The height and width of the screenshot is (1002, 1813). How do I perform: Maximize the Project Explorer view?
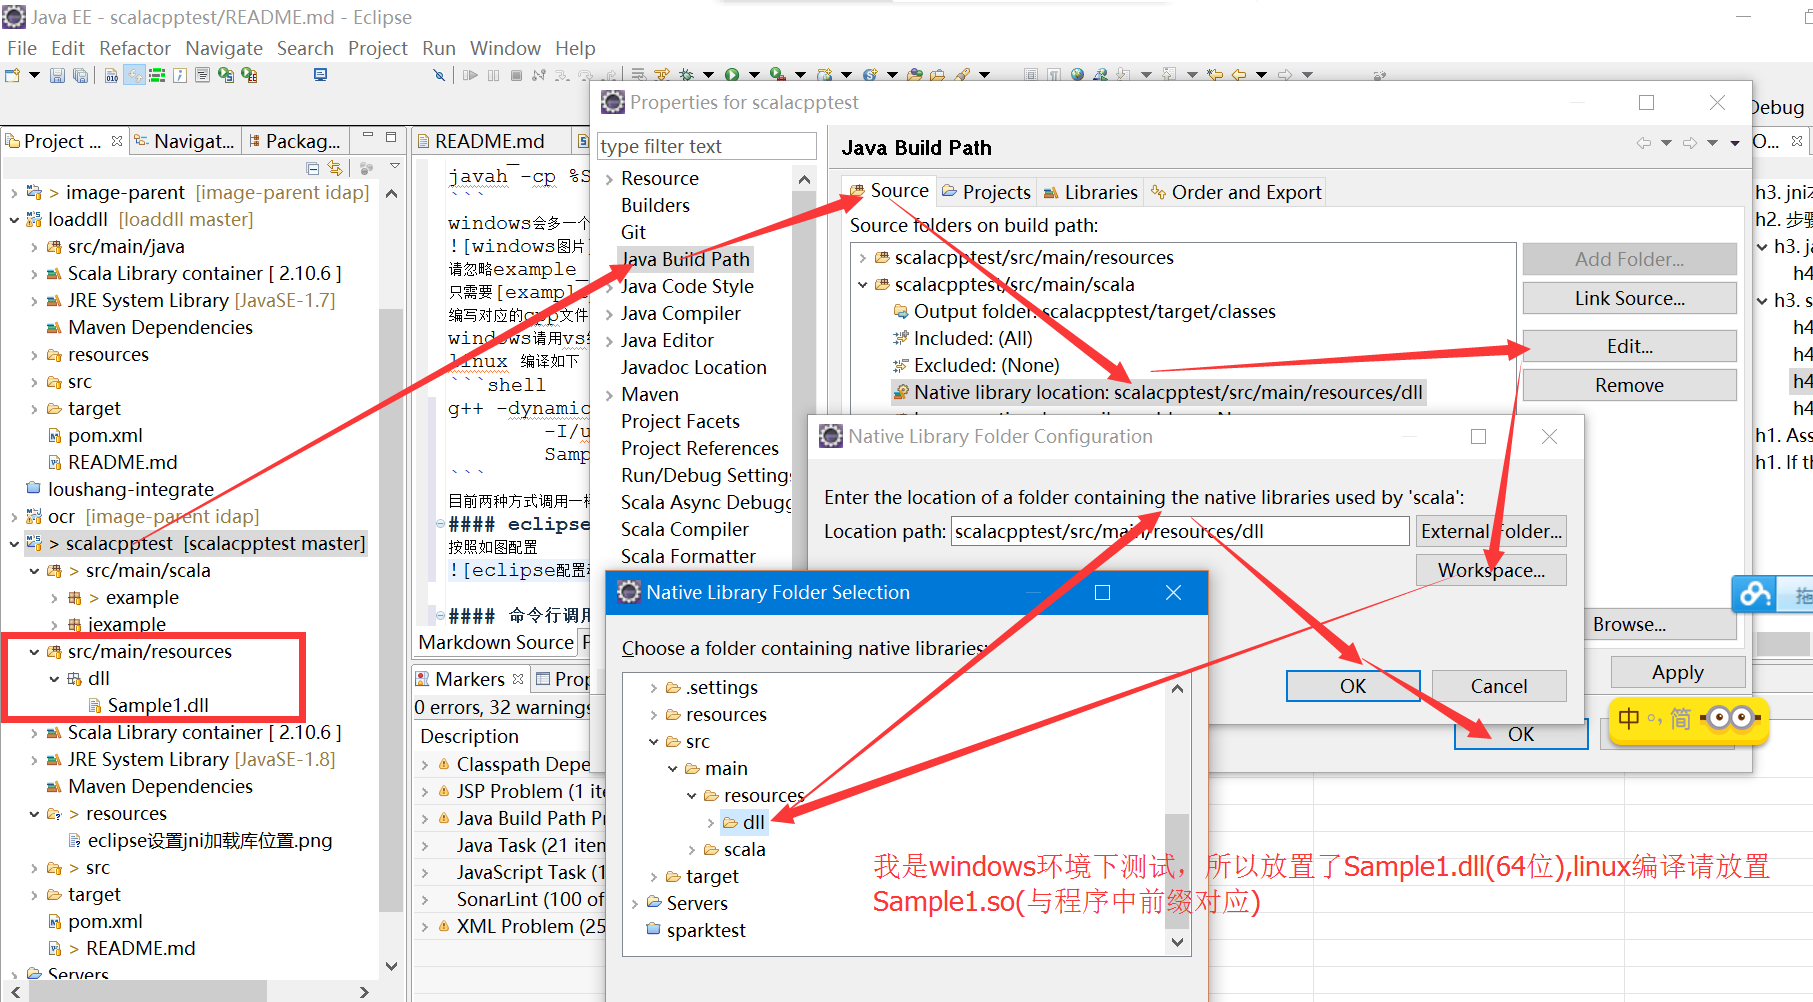click(x=391, y=137)
